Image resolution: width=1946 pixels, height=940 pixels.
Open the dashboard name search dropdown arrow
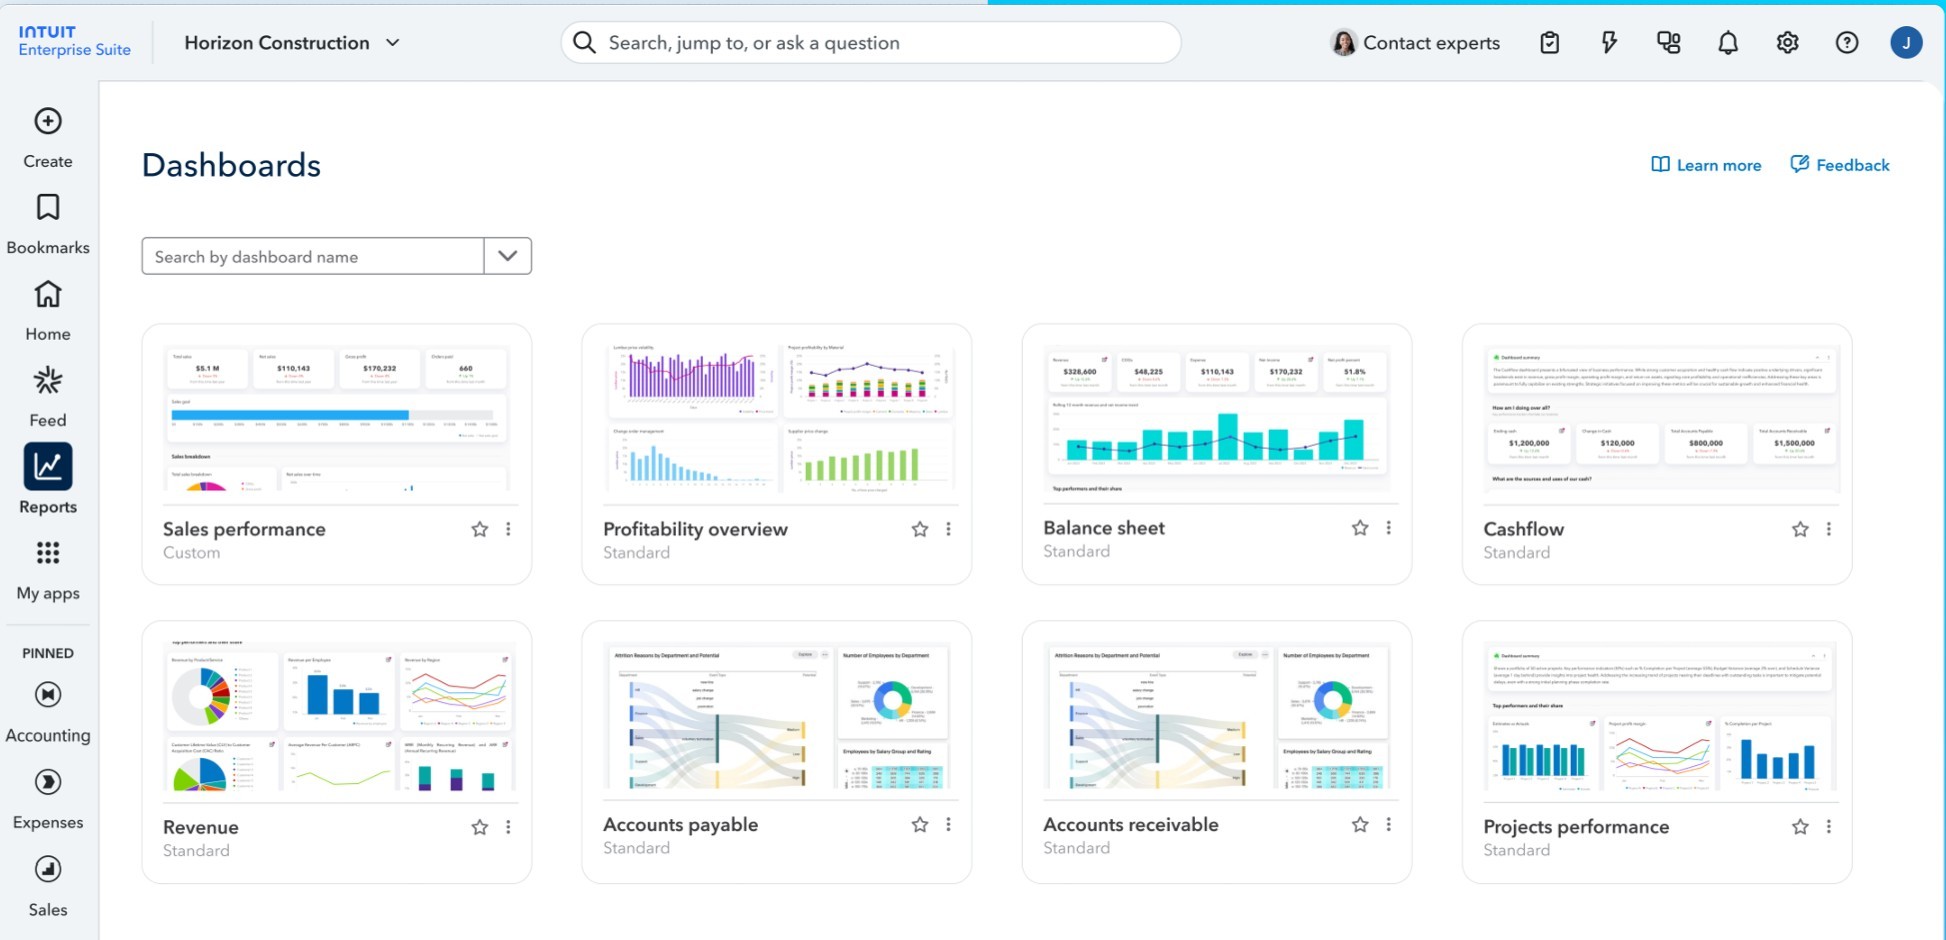pyautogui.click(x=508, y=256)
